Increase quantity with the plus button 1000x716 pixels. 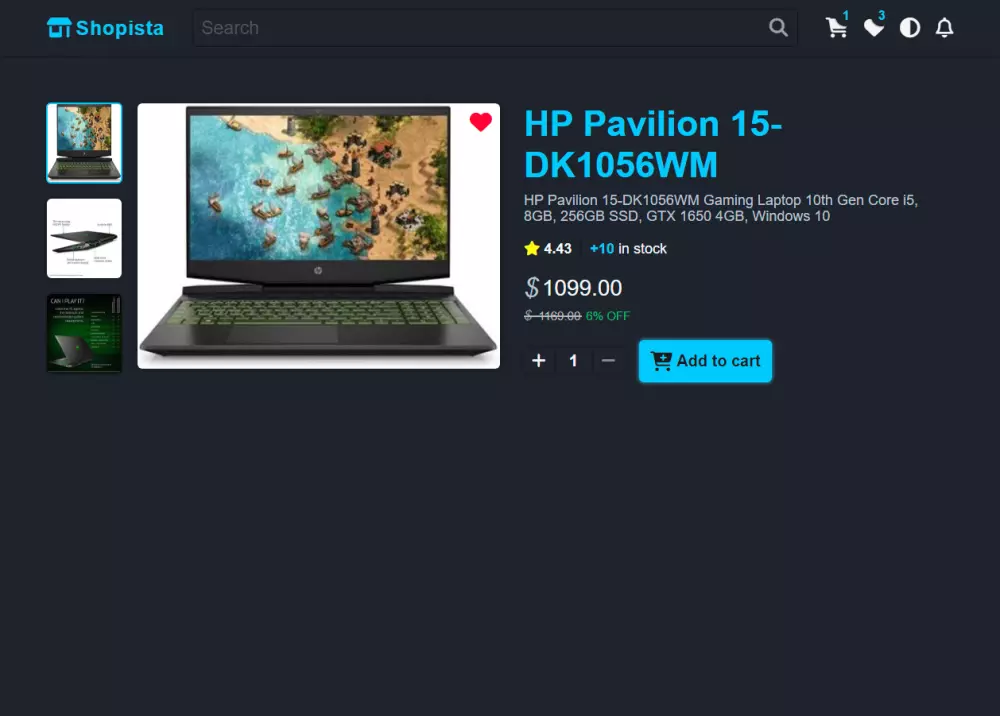click(538, 361)
